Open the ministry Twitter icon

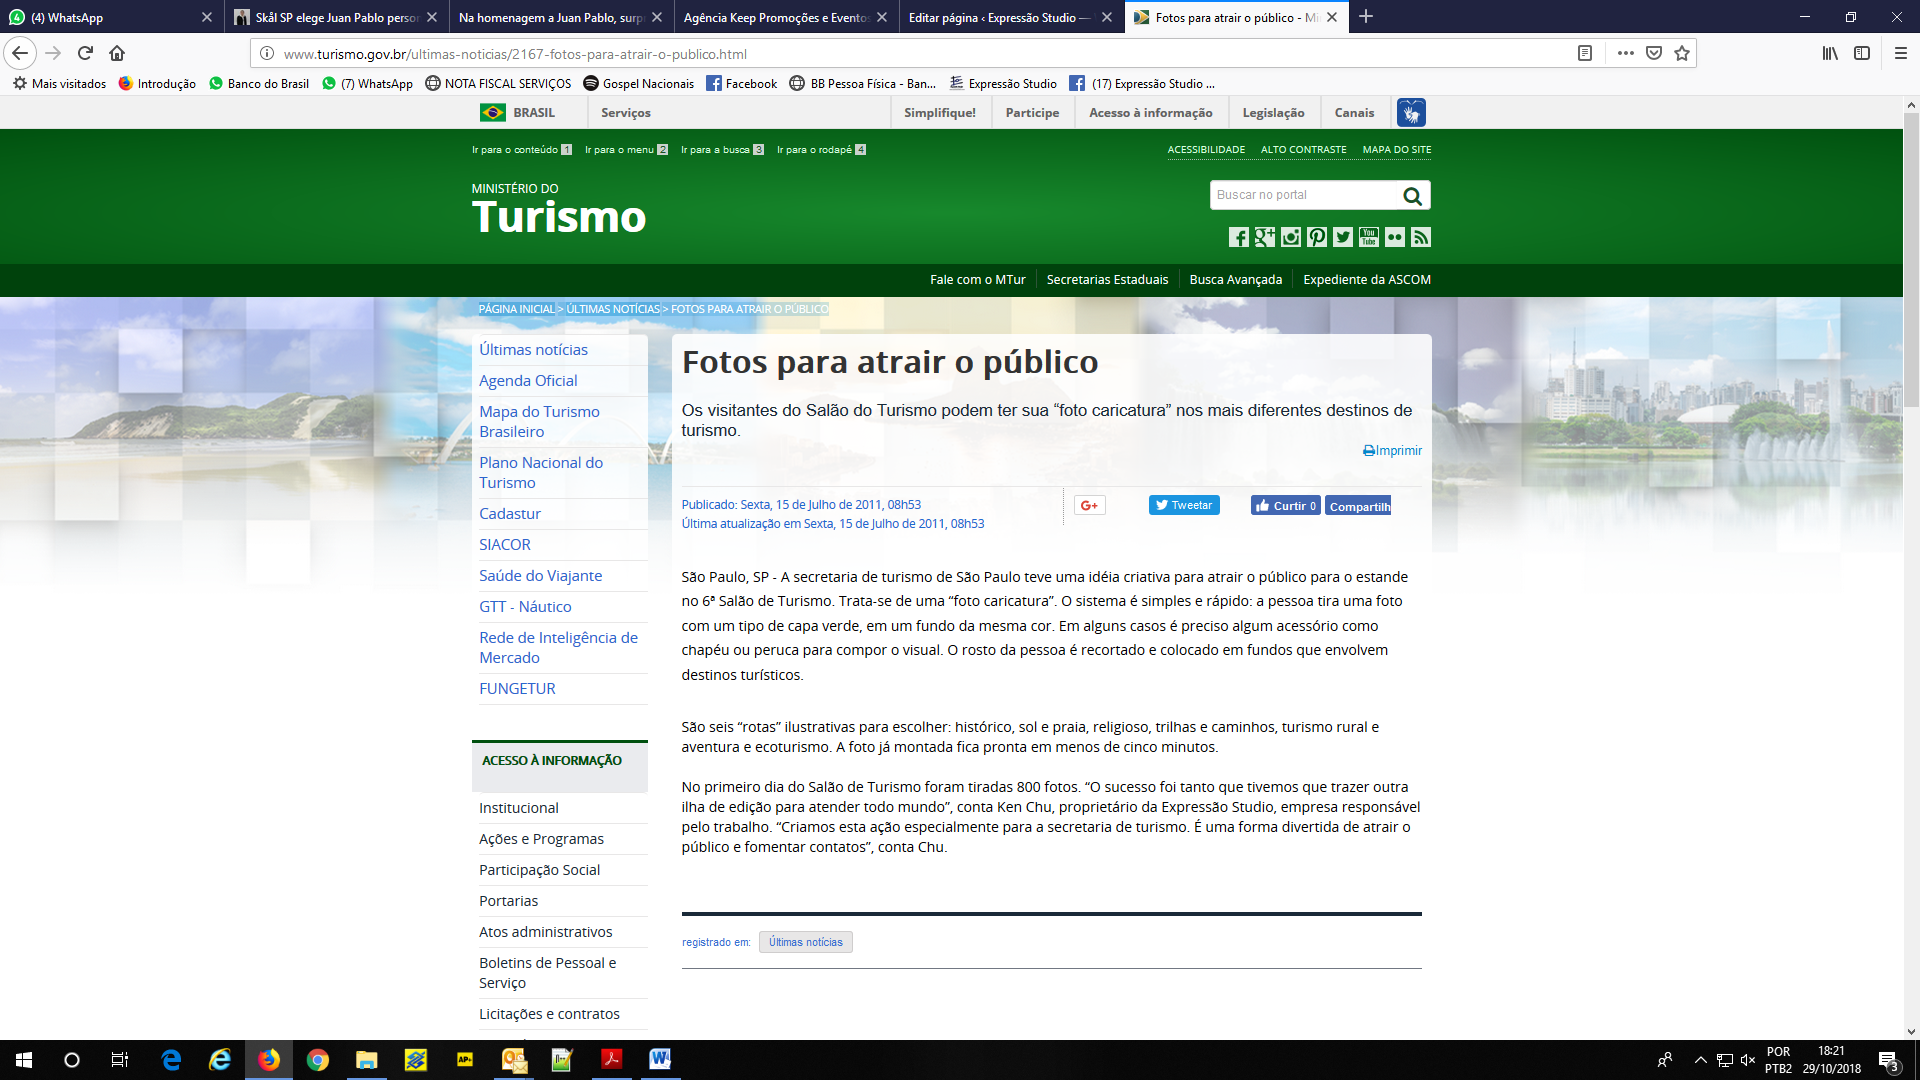tap(1343, 237)
